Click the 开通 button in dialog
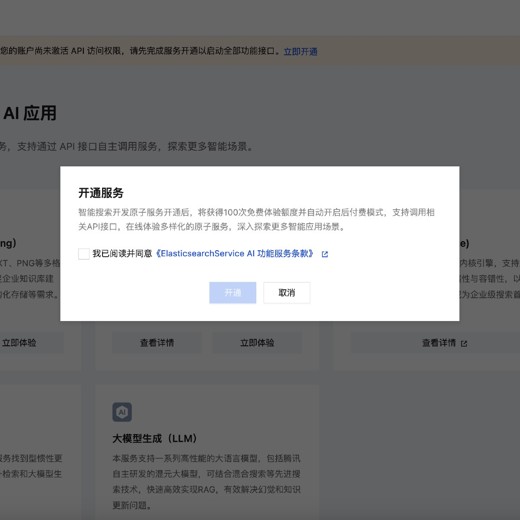Image resolution: width=520 pixels, height=520 pixels. [x=233, y=293]
